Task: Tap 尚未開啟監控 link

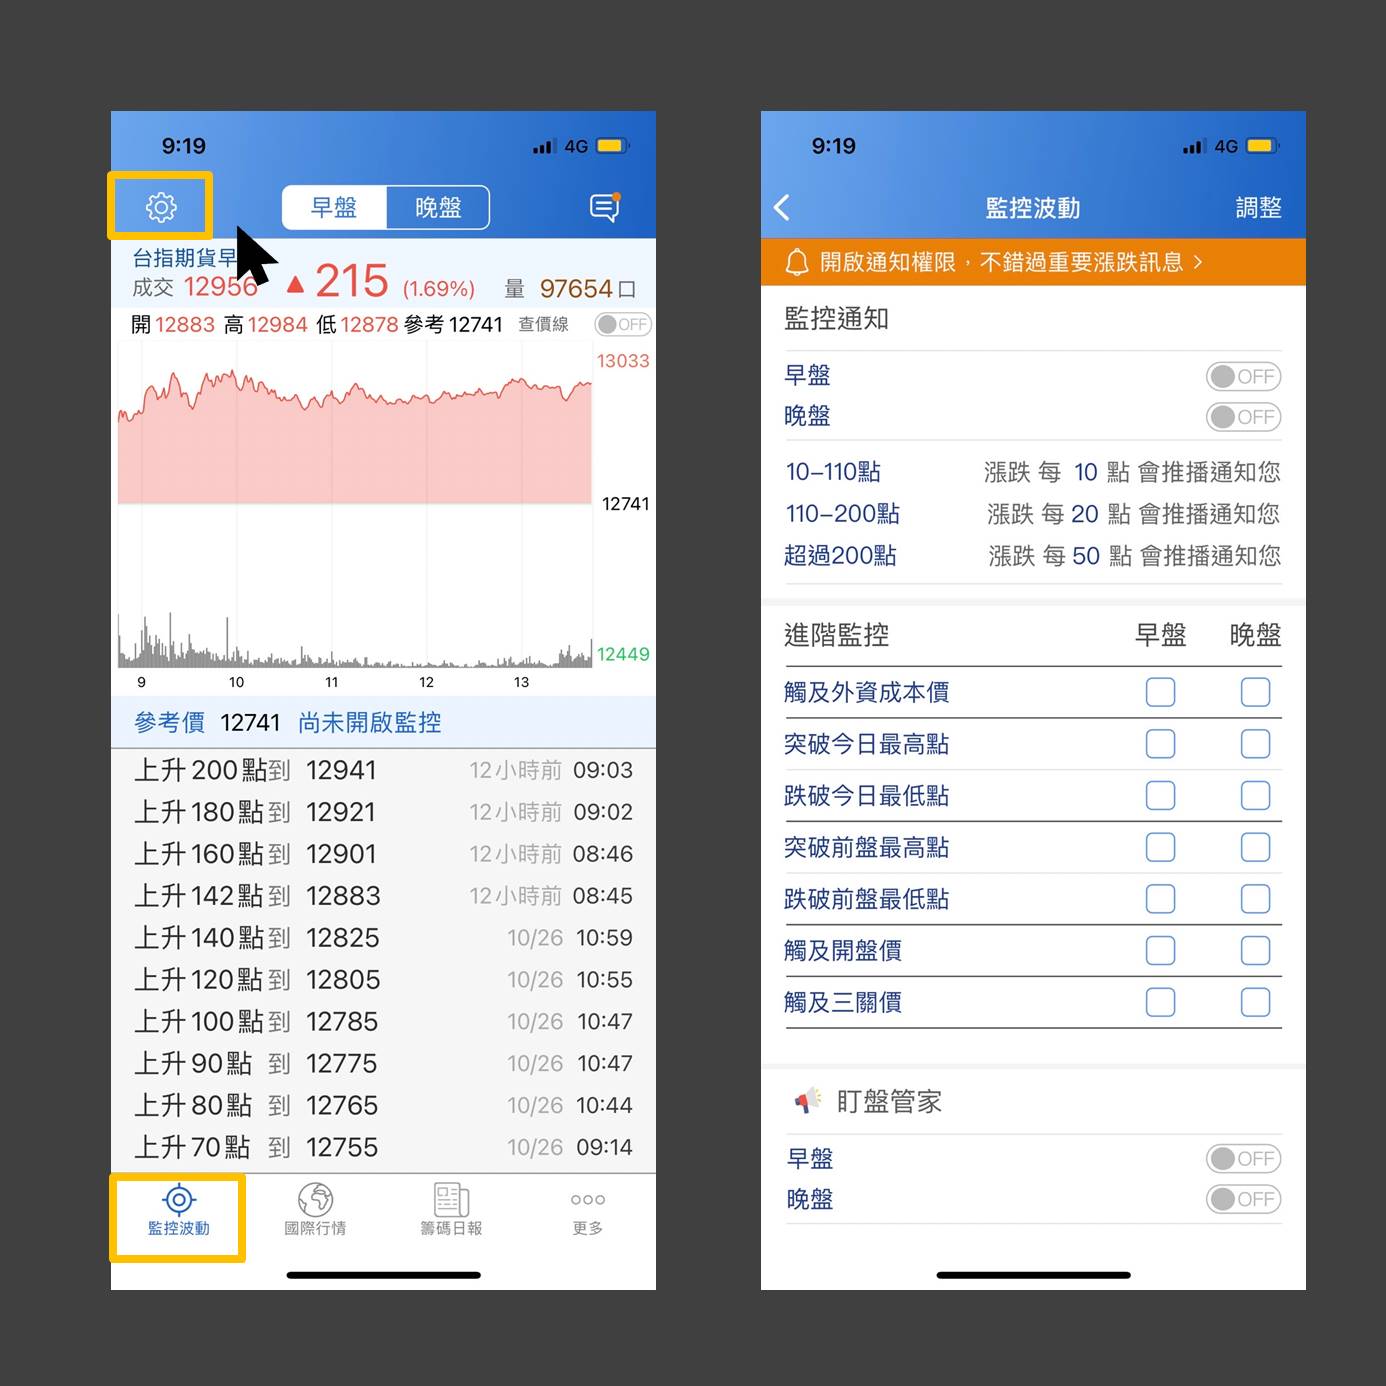Action: 370,722
